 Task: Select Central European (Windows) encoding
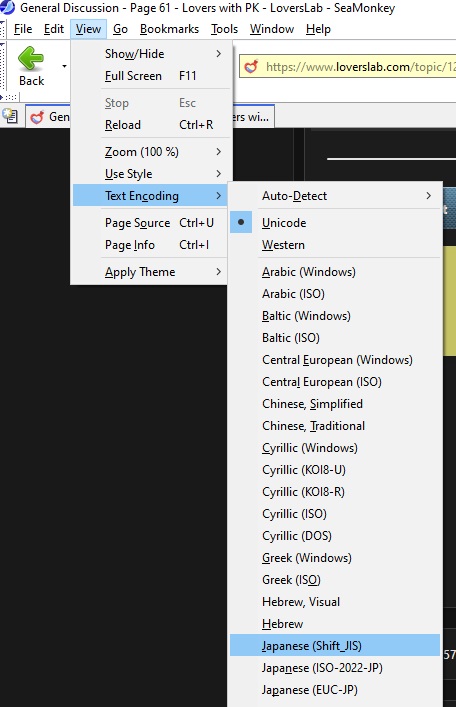coord(335,360)
